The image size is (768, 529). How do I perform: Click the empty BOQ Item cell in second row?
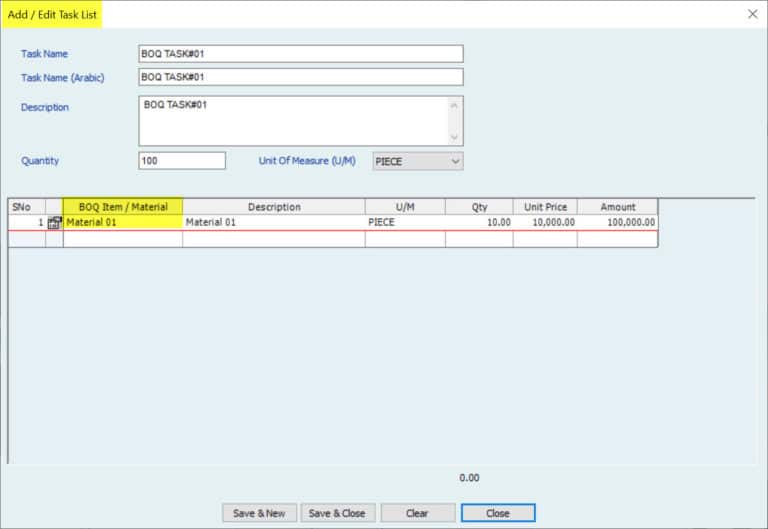click(x=122, y=240)
